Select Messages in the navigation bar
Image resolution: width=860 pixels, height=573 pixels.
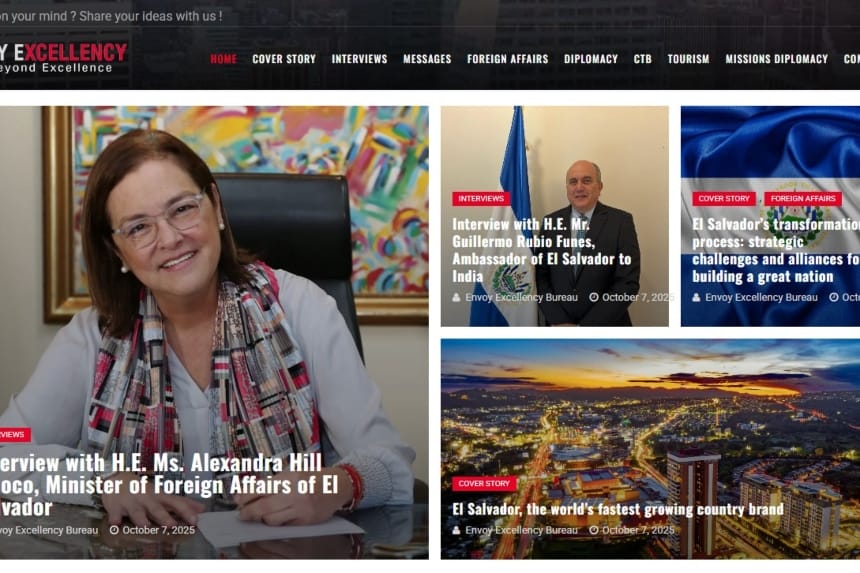pos(427,59)
